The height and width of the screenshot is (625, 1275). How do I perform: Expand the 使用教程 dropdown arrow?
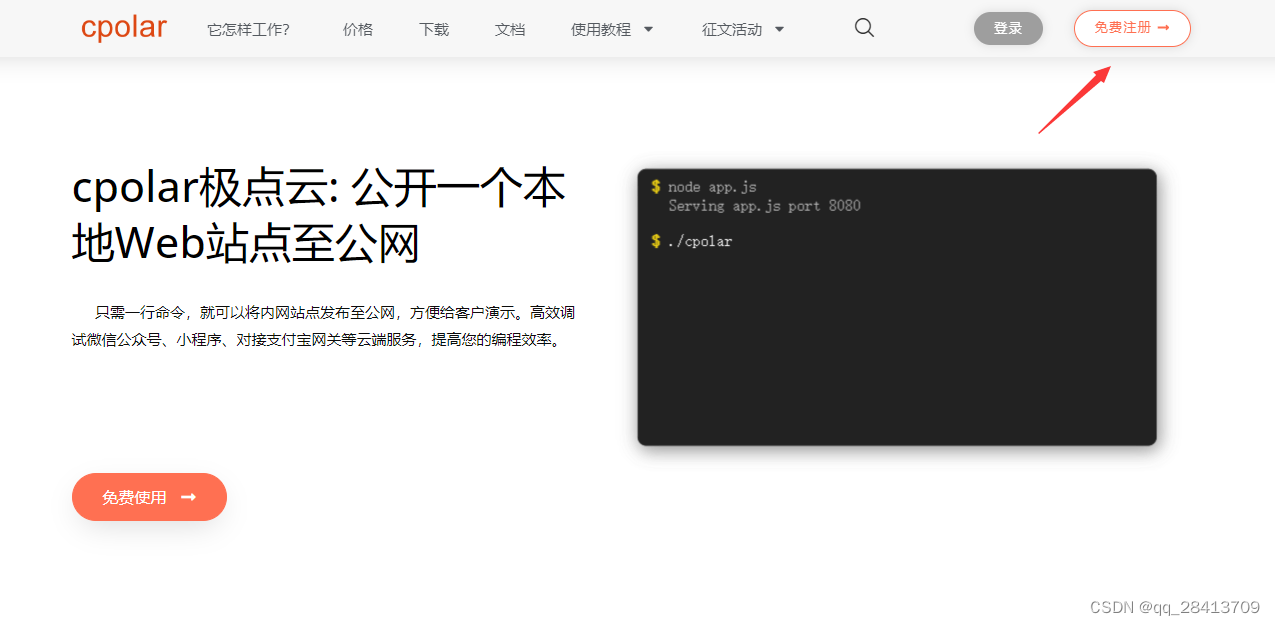point(648,29)
